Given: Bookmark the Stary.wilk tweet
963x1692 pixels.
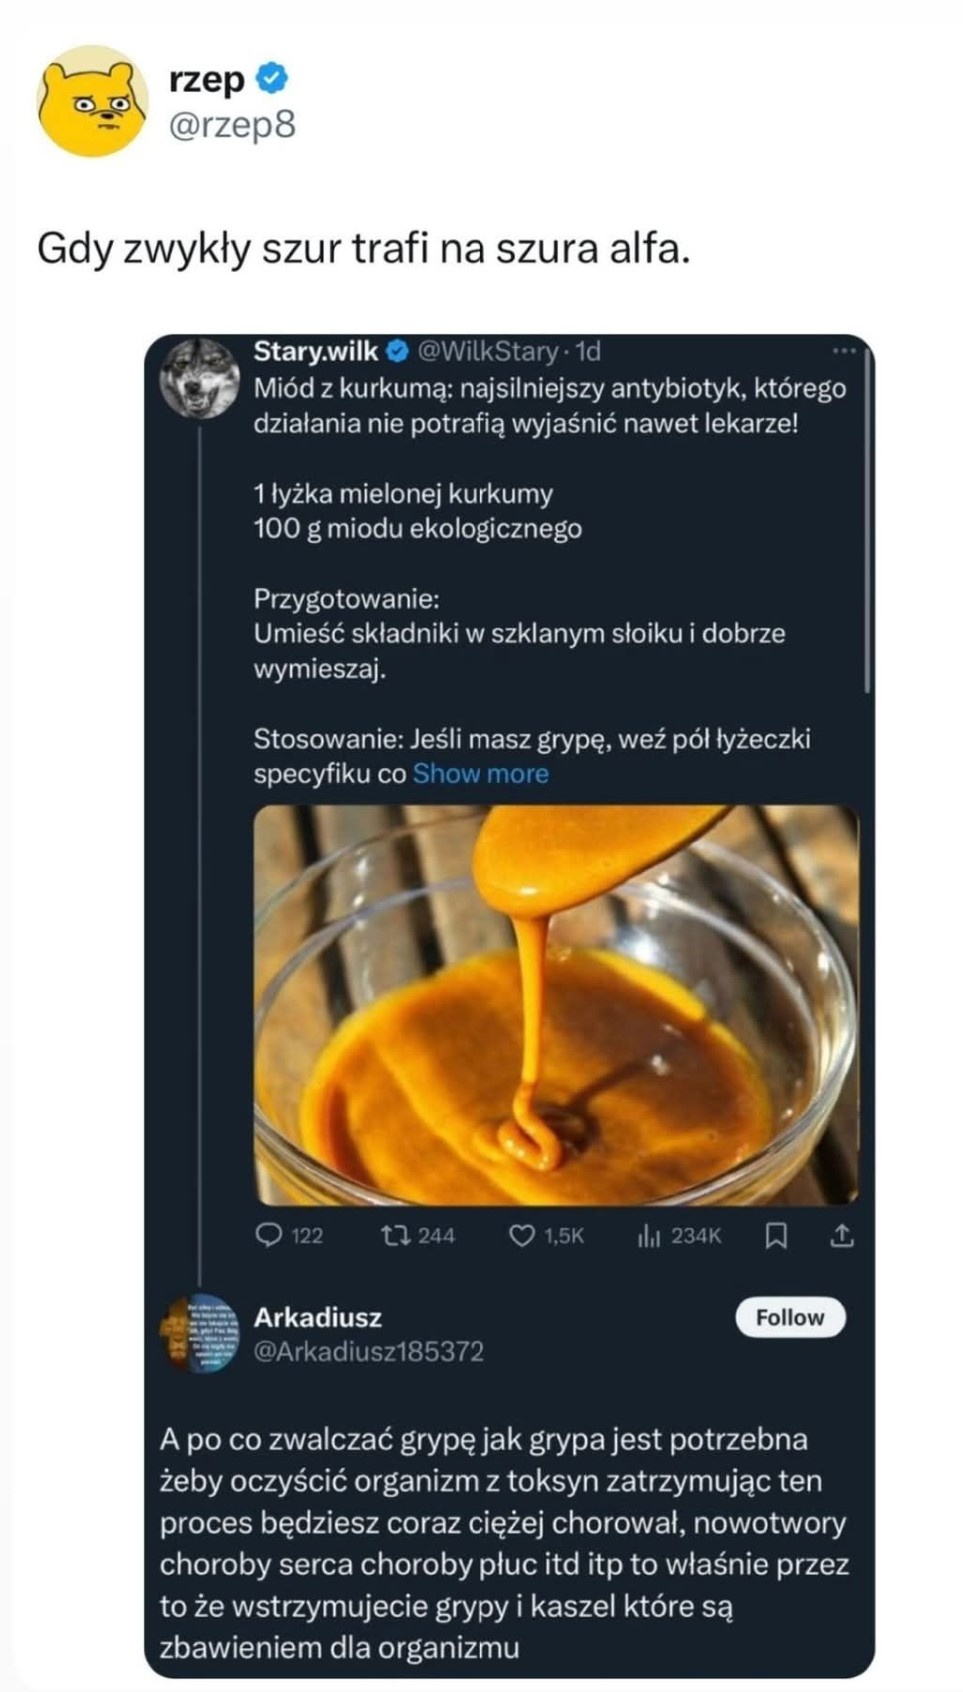Looking at the screenshot, I should (775, 1237).
